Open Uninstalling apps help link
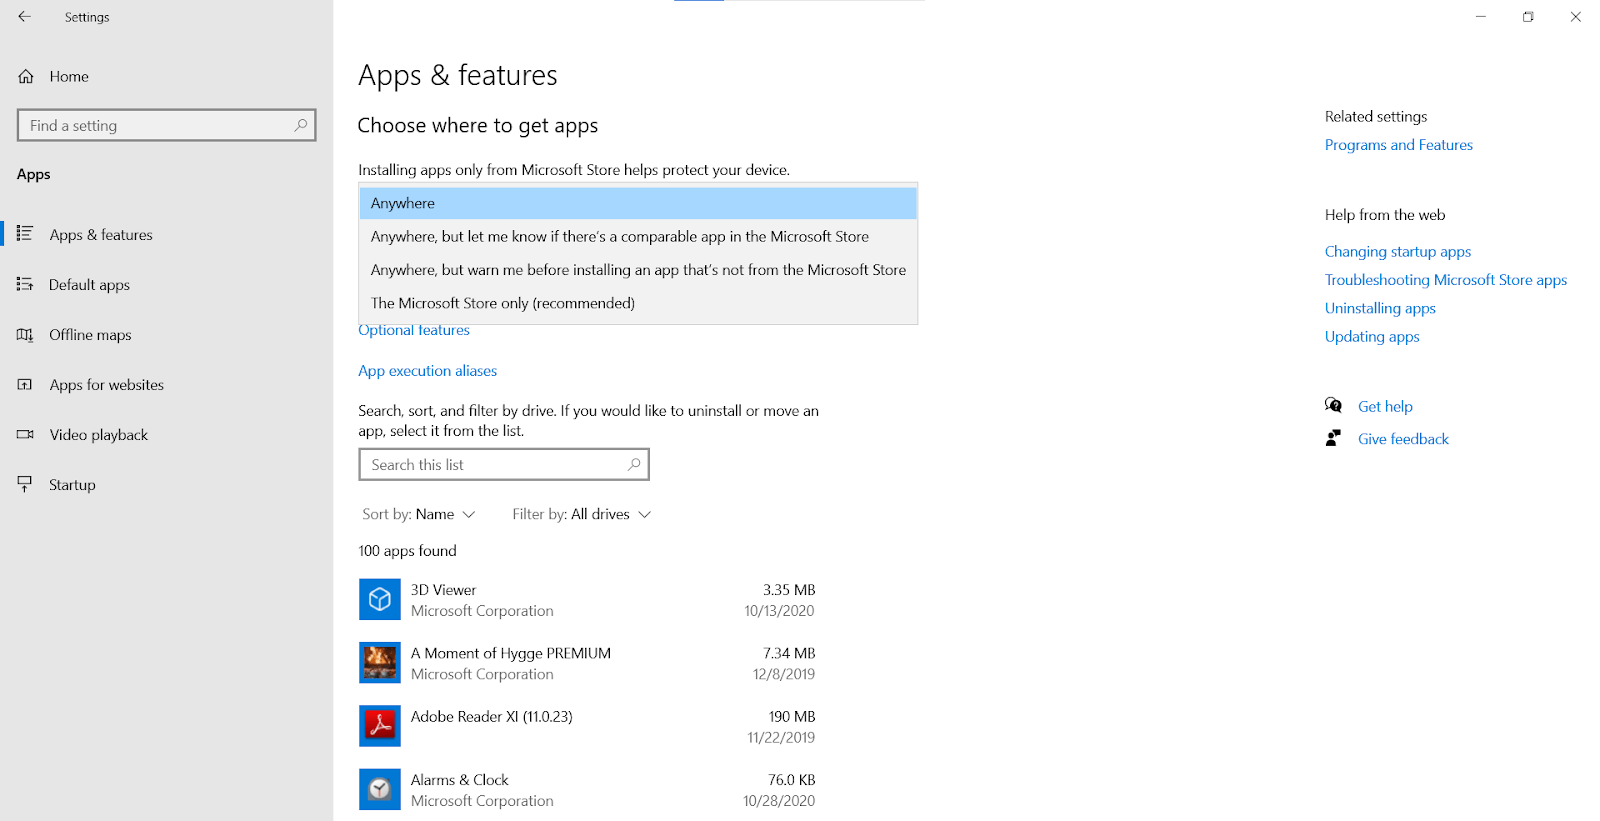This screenshot has width=1600, height=821. tap(1380, 308)
